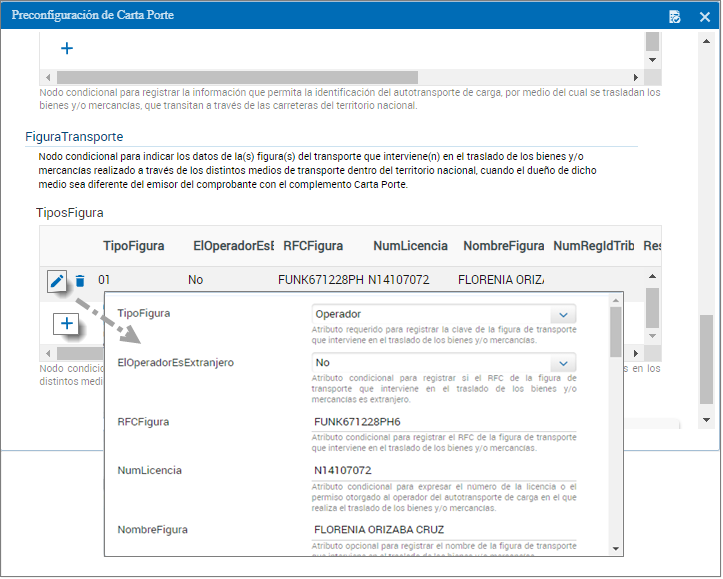The height and width of the screenshot is (579, 723).
Task: Add a new TiposFigura row with plus button
Action: click(x=66, y=323)
